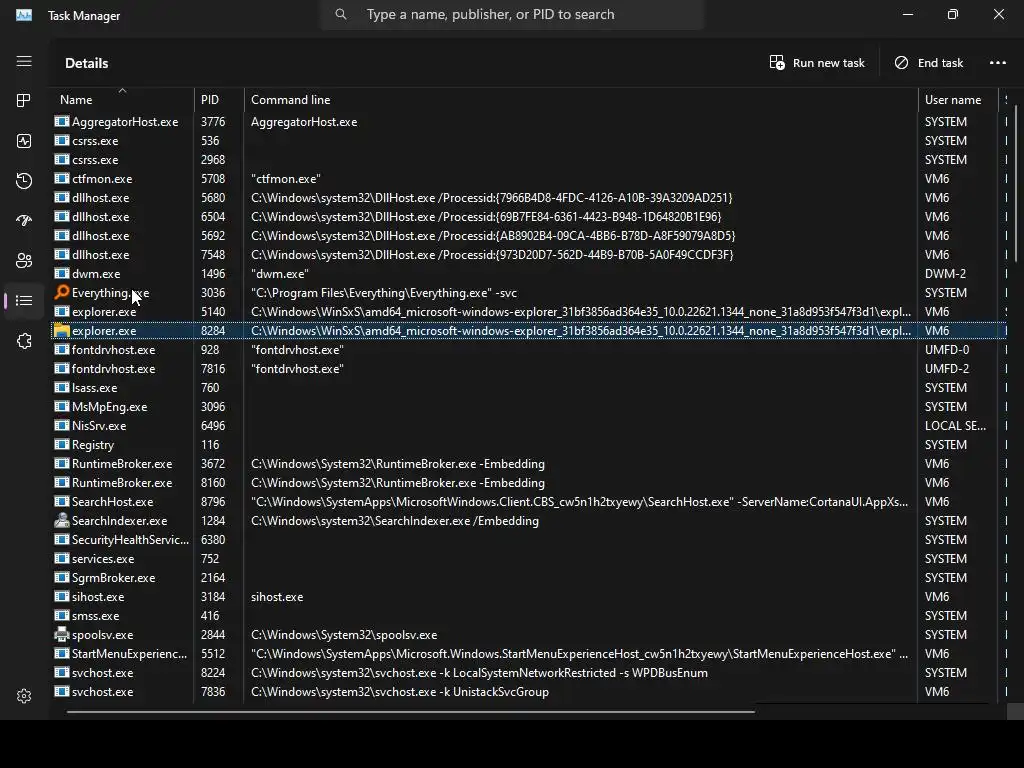Click the Task Manager app icon in title bar
1024x768 pixels.
pyautogui.click(x=24, y=15)
